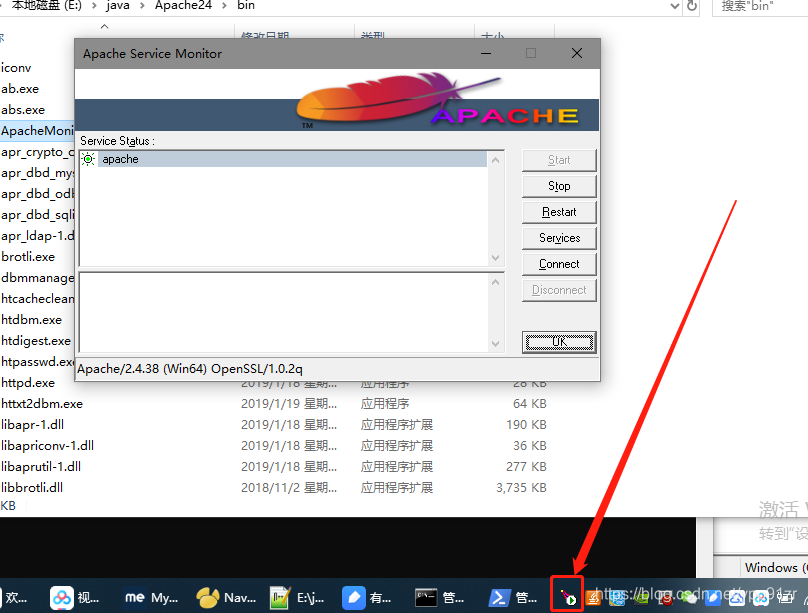Click the Start button in Apache Monitor
The width and height of the screenshot is (808, 613).
(559, 160)
